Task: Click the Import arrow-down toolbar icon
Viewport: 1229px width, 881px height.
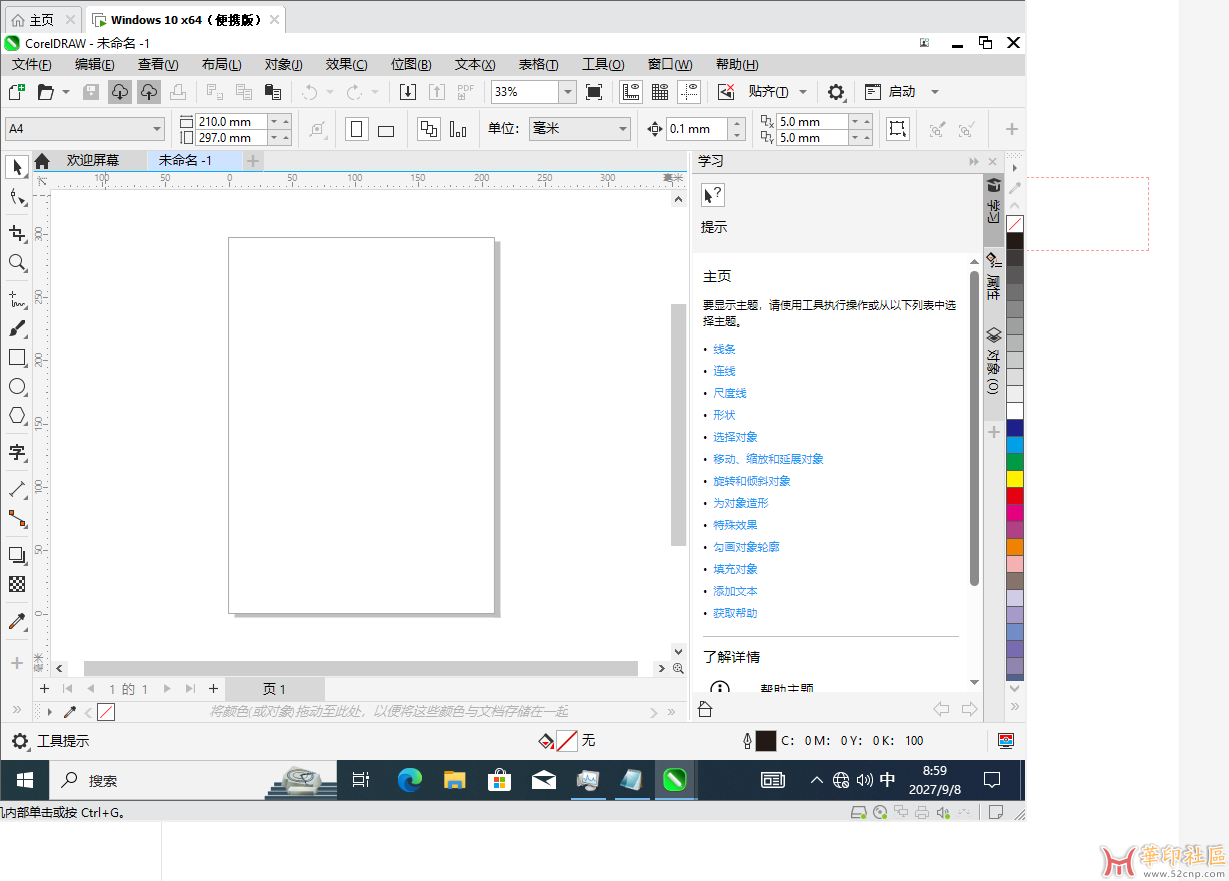Action: coord(408,92)
